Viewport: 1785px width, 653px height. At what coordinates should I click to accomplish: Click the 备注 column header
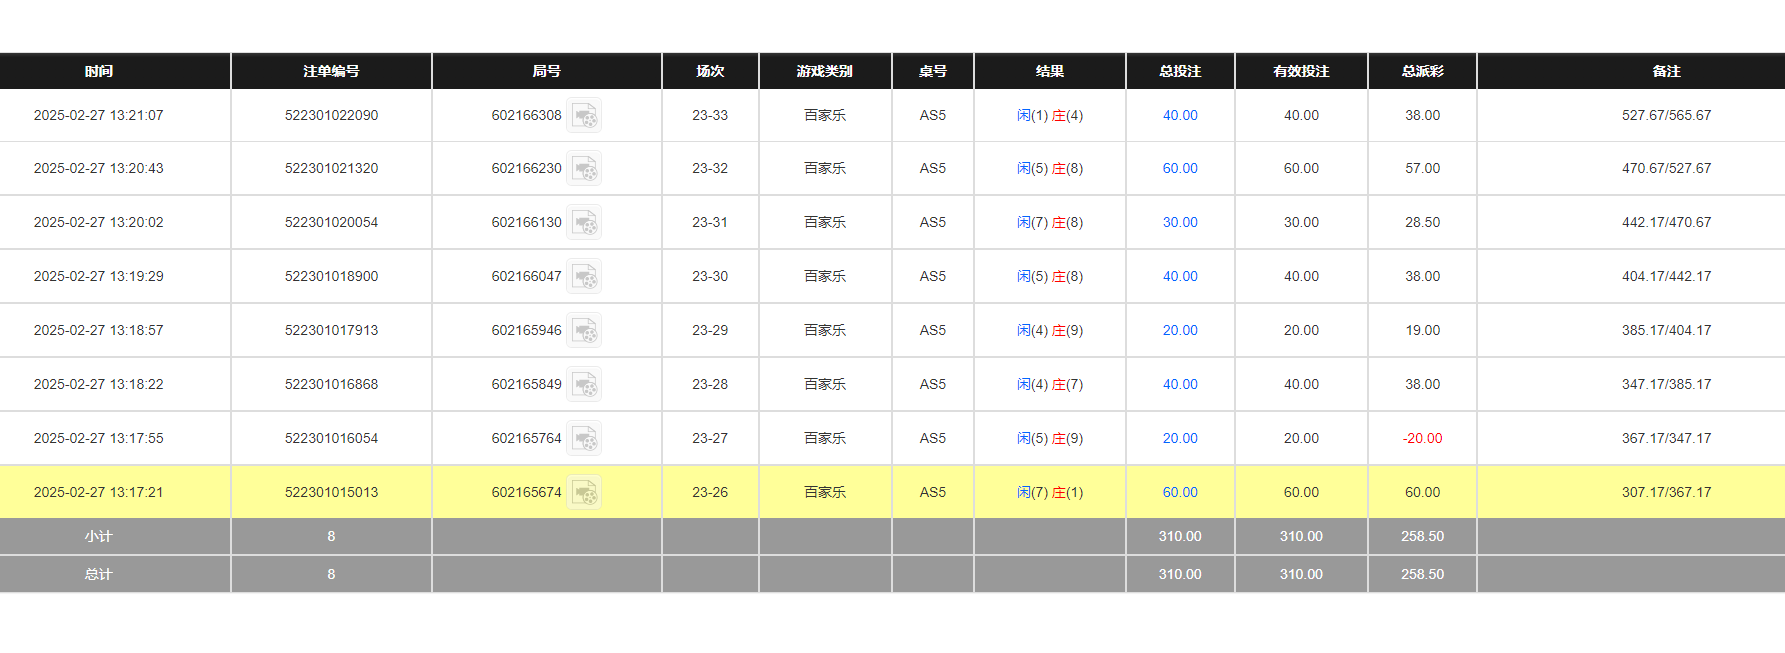1666,72
